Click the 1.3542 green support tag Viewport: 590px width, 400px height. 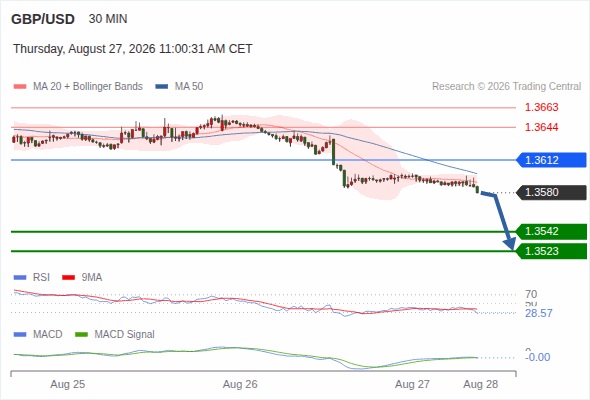551,231
